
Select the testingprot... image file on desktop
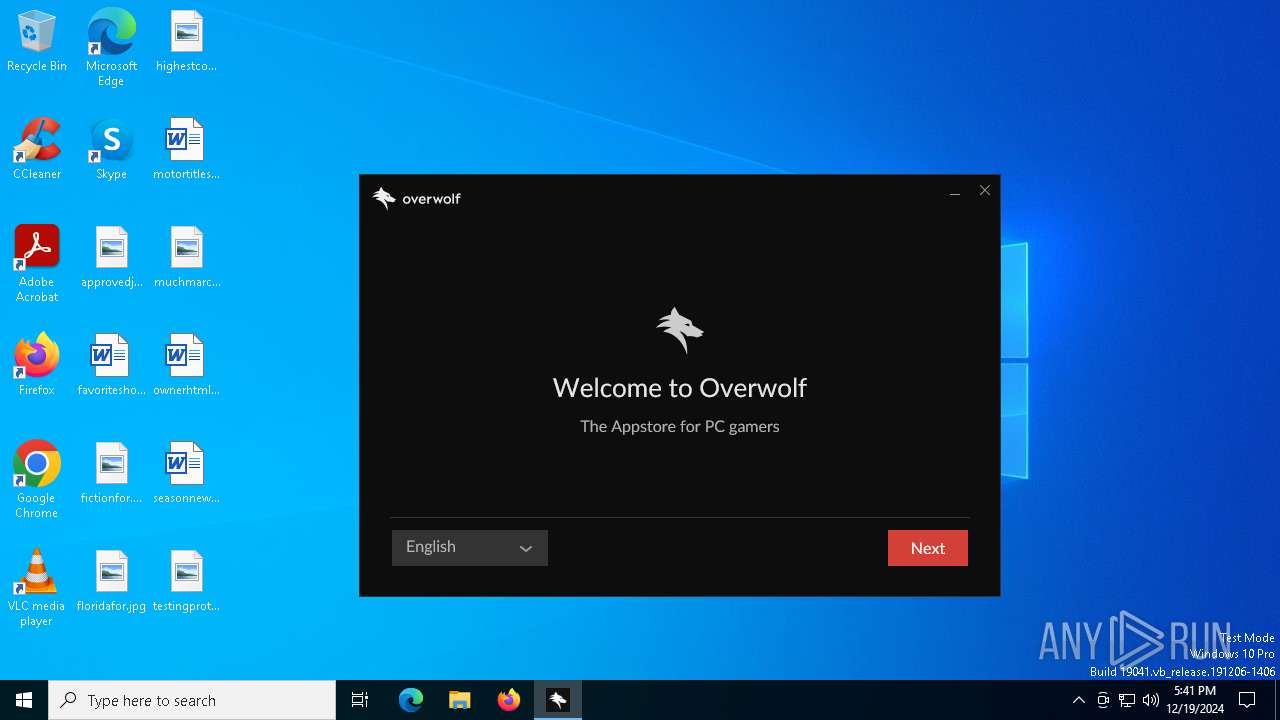point(186,582)
